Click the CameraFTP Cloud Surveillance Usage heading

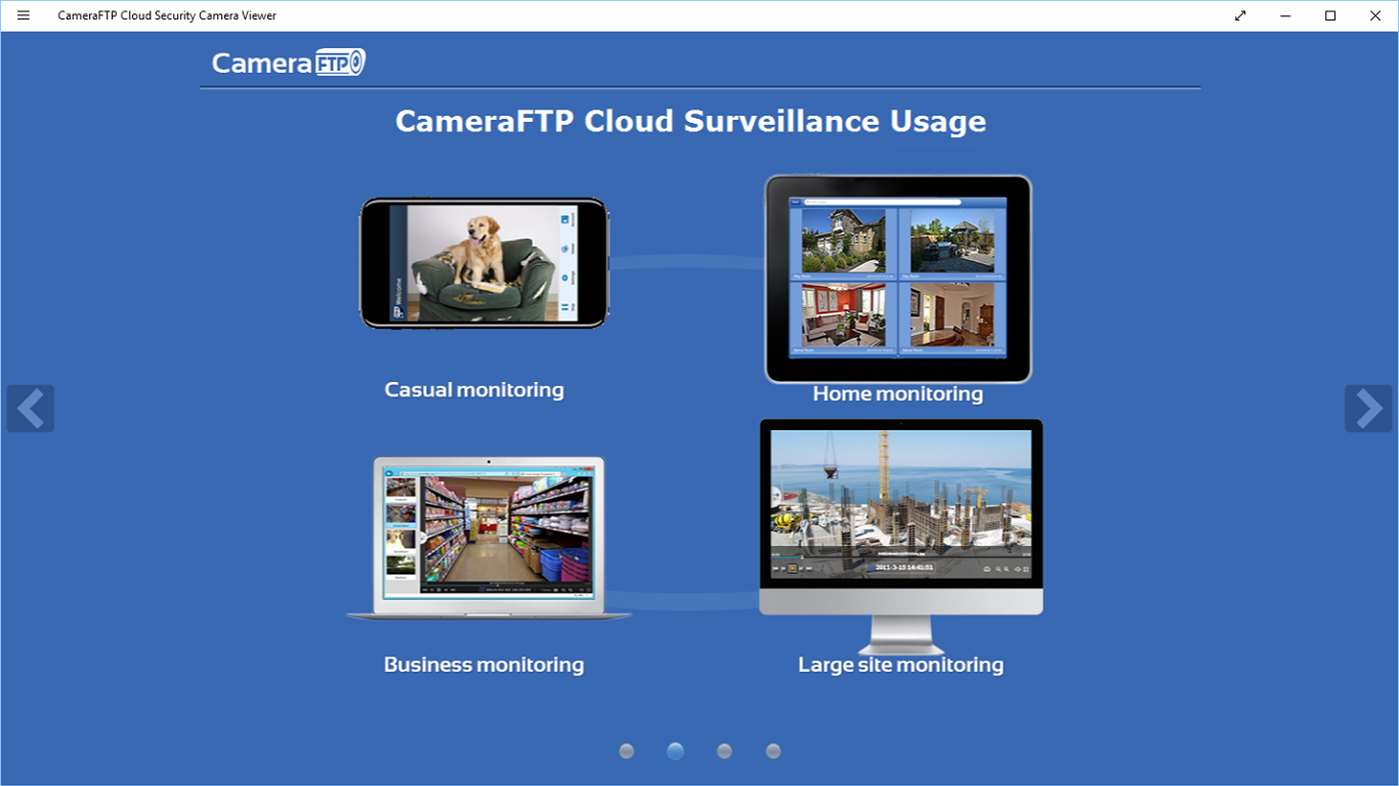pos(690,121)
